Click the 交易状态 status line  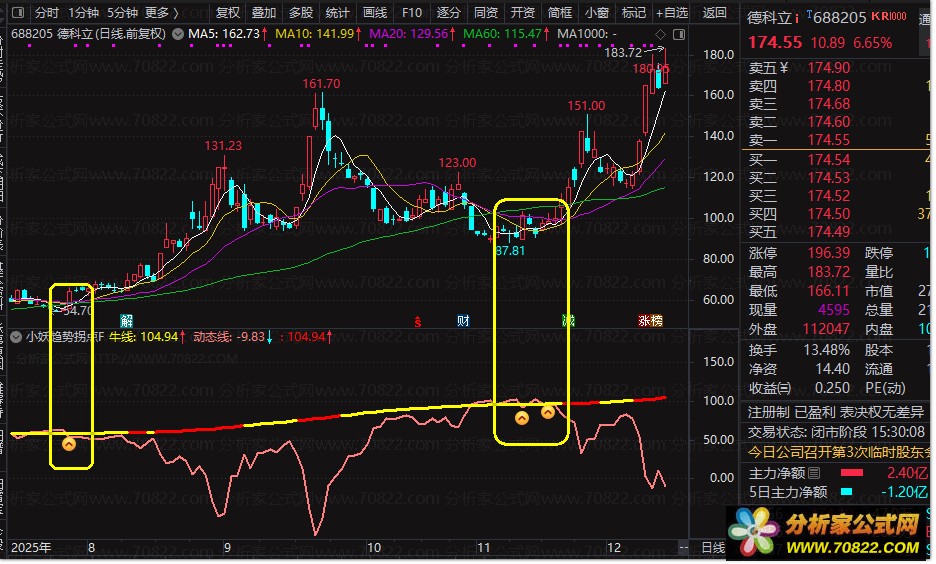[836, 432]
